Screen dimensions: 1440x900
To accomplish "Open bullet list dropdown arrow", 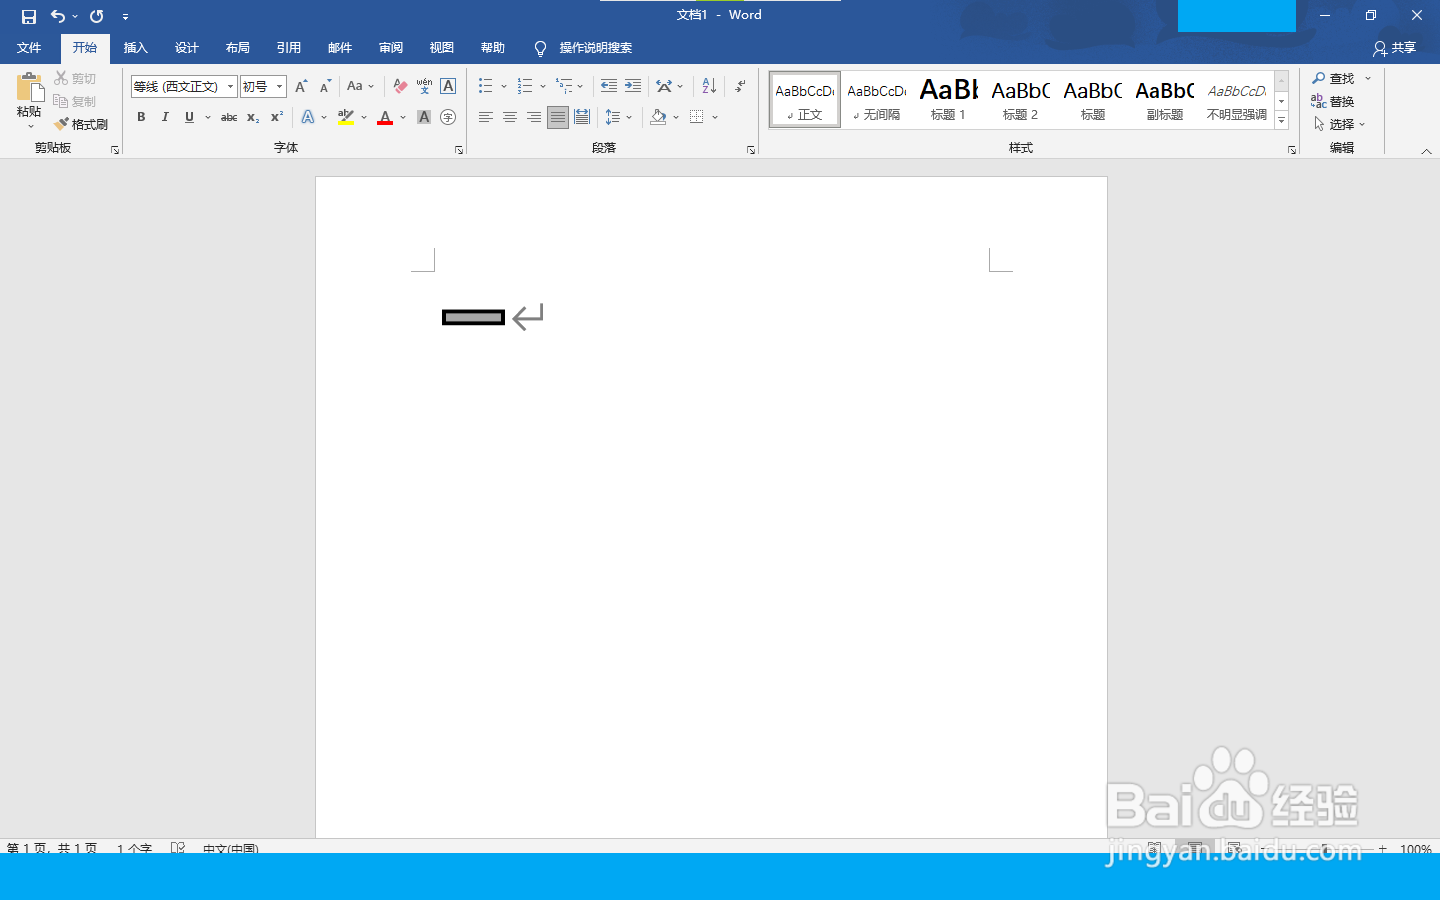I will 504,86.
